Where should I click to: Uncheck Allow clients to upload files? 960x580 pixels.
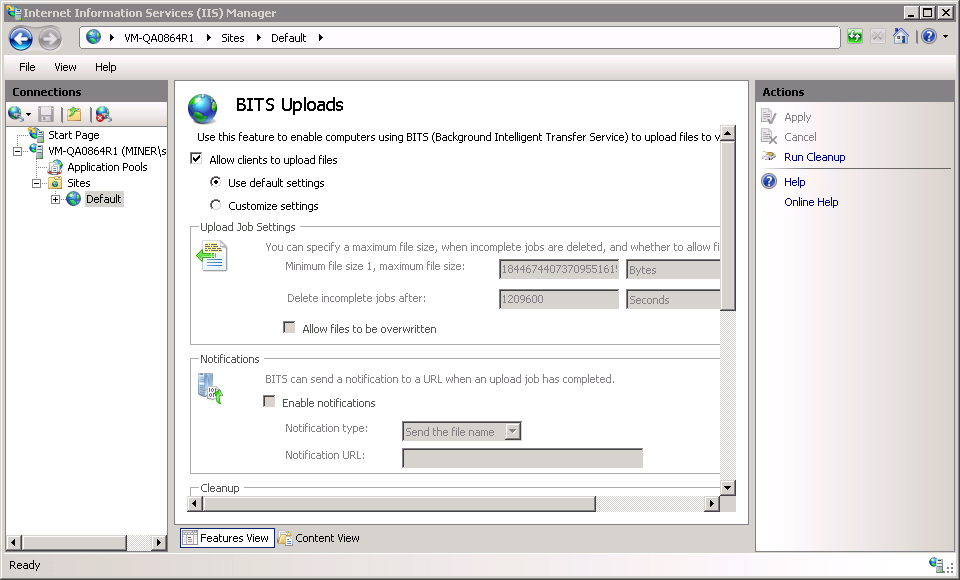pos(196,159)
